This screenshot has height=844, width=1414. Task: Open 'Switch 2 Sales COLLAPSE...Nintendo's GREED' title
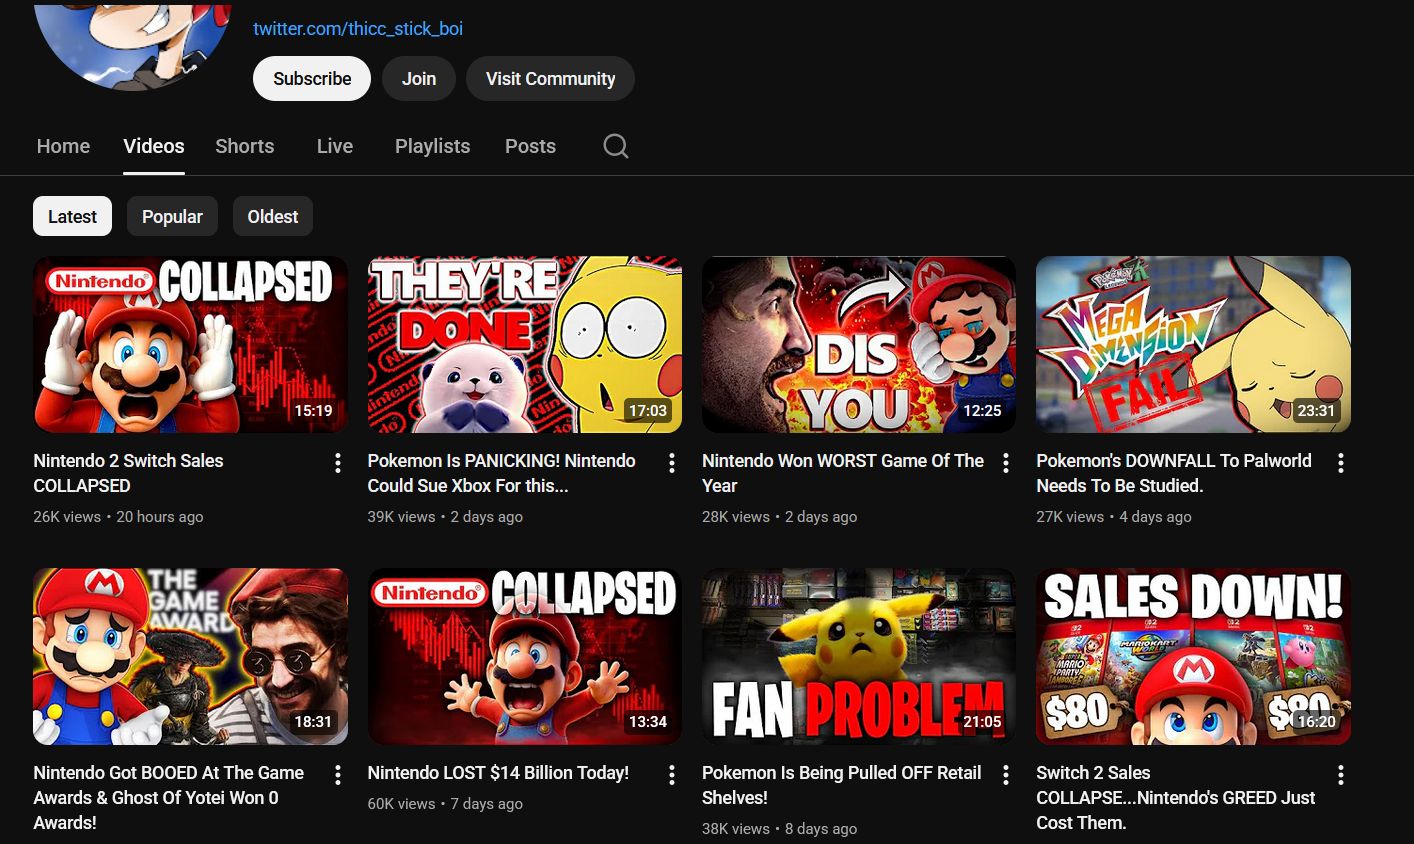(1176, 797)
